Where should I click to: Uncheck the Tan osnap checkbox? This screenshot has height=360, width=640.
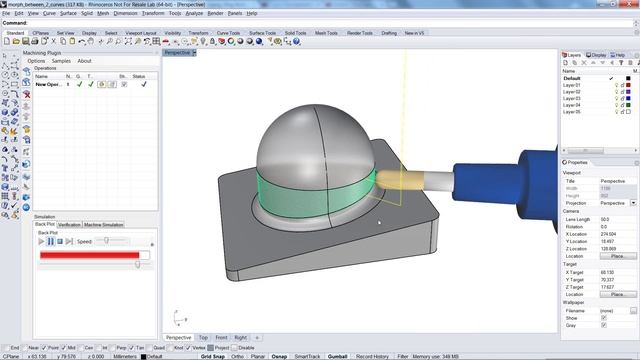point(131,348)
